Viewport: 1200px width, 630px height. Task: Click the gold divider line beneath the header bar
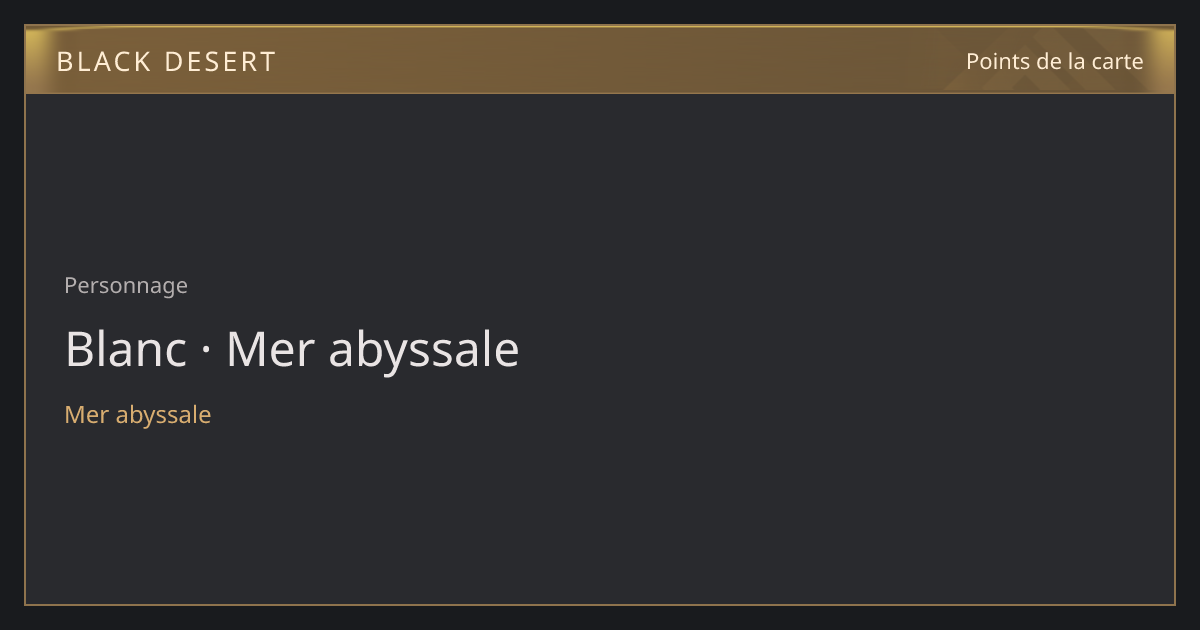tap(600, 93)
